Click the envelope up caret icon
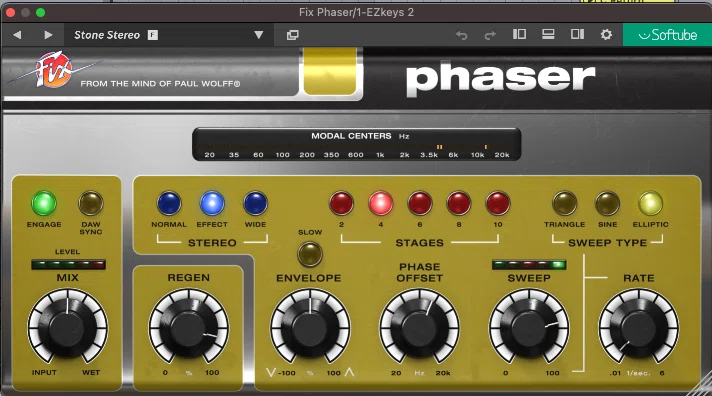The image size is (712, 396). click(x=349, y=372)
